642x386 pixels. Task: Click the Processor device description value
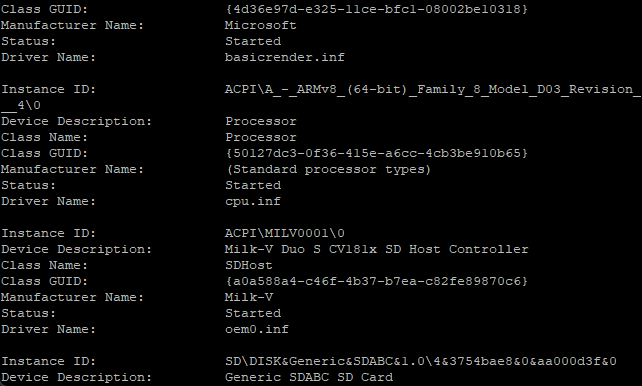260,122
